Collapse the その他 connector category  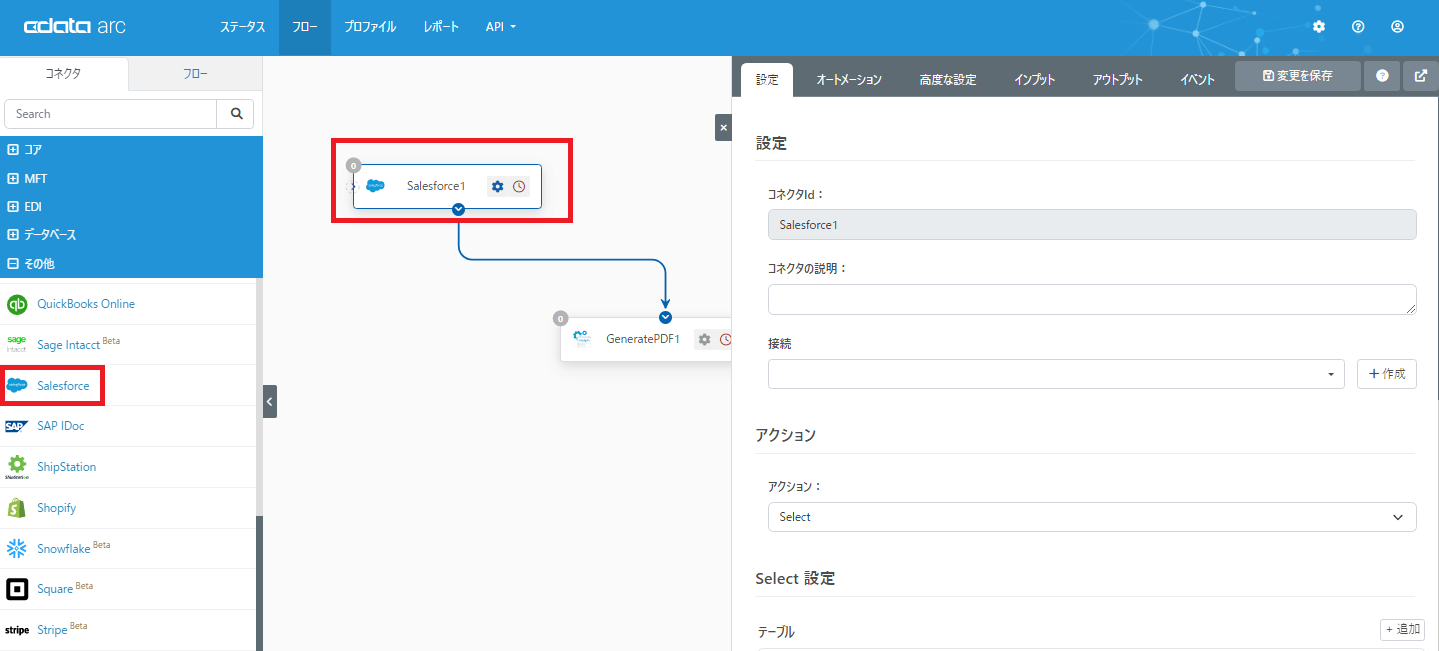point(14,264)
